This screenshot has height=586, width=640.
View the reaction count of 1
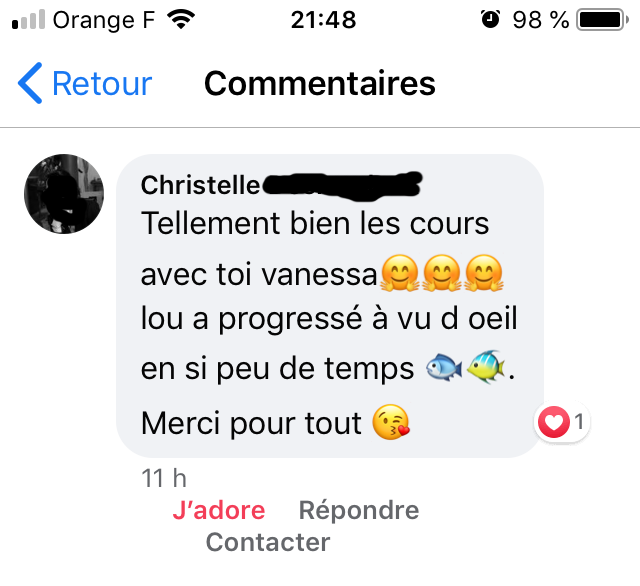click(579, 422)
